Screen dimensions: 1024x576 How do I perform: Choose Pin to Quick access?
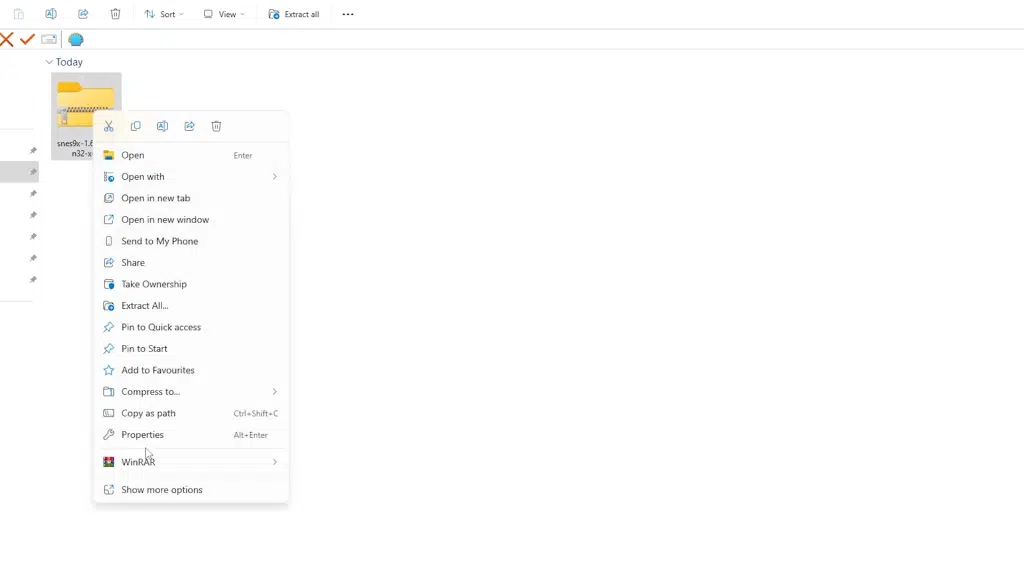(191, 327)
